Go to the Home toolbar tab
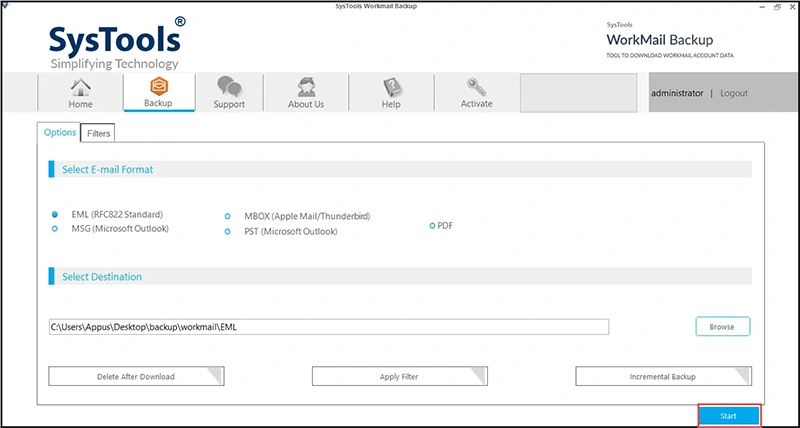Image resolution: width=800 pixels, height=428 pixels. coord(80,93)
